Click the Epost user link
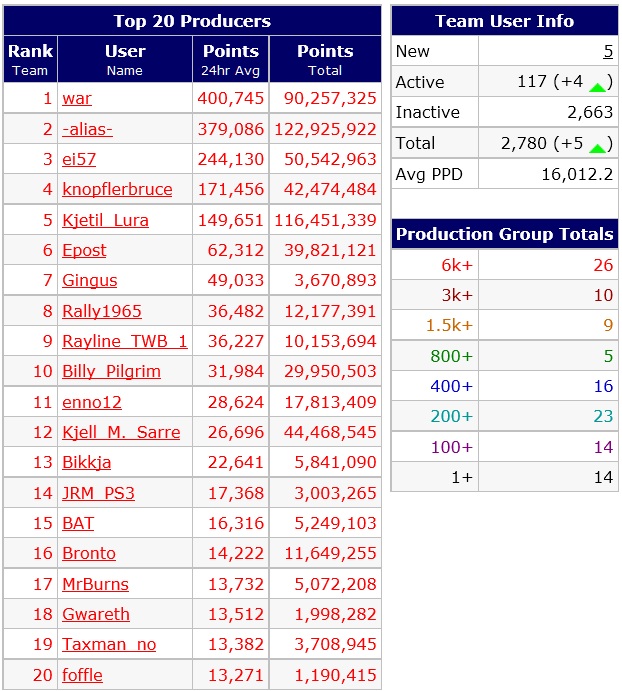622x691 pixels. click(84, 250)
